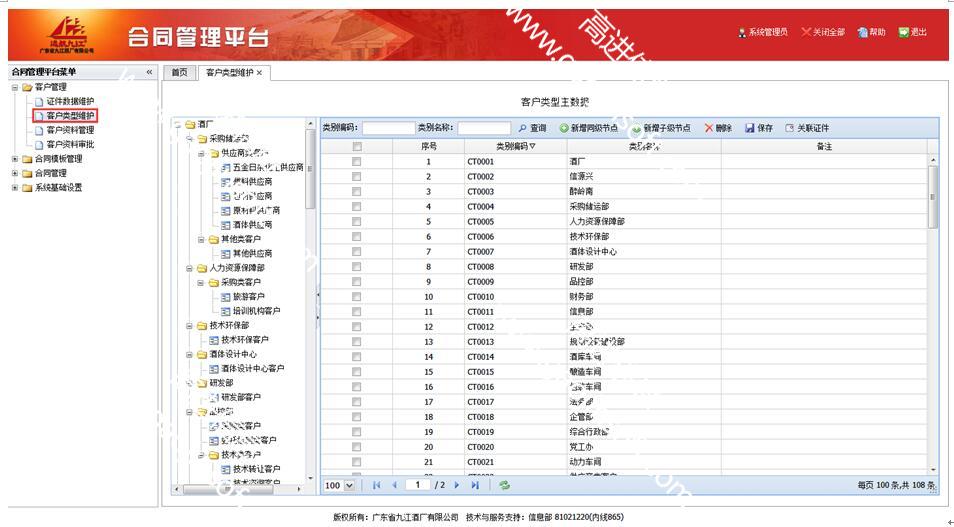Click the 查询 search magnifier icon

522,128
